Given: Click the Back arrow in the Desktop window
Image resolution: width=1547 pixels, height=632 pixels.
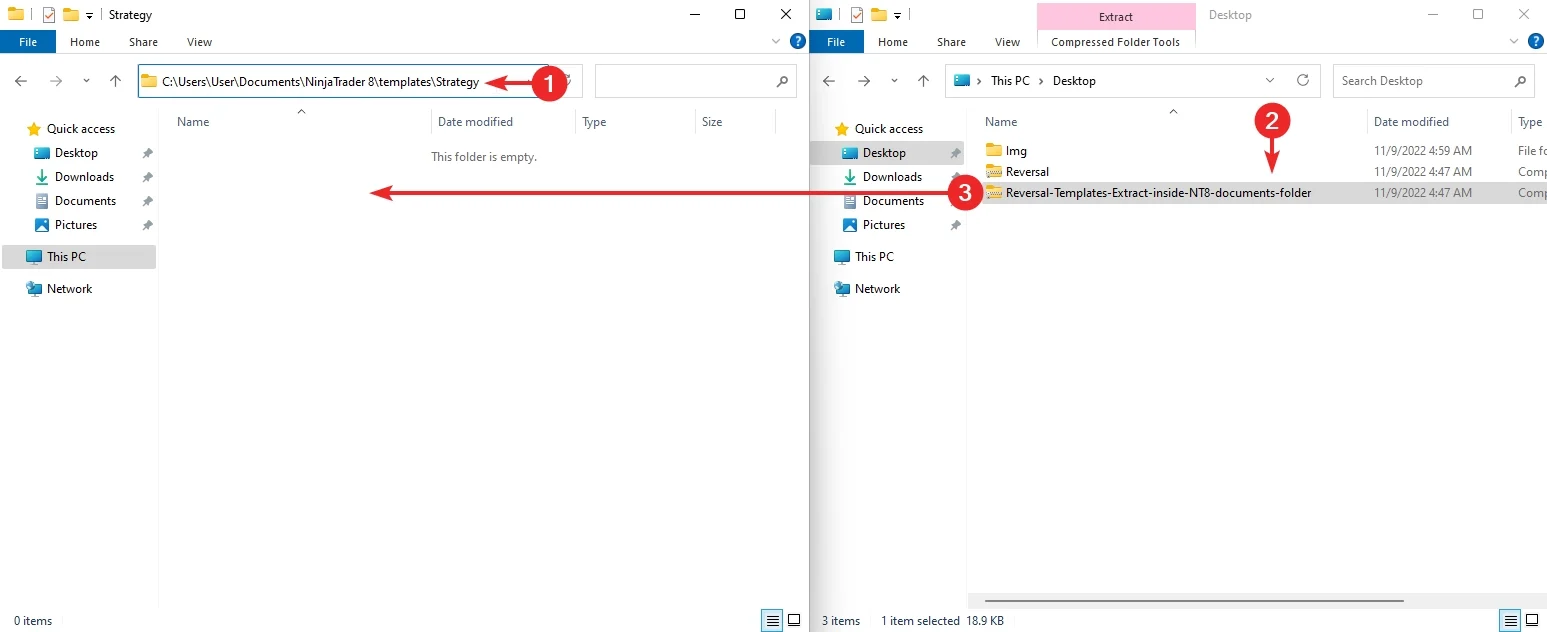Looking at the screenshot, I should [828, 81].
